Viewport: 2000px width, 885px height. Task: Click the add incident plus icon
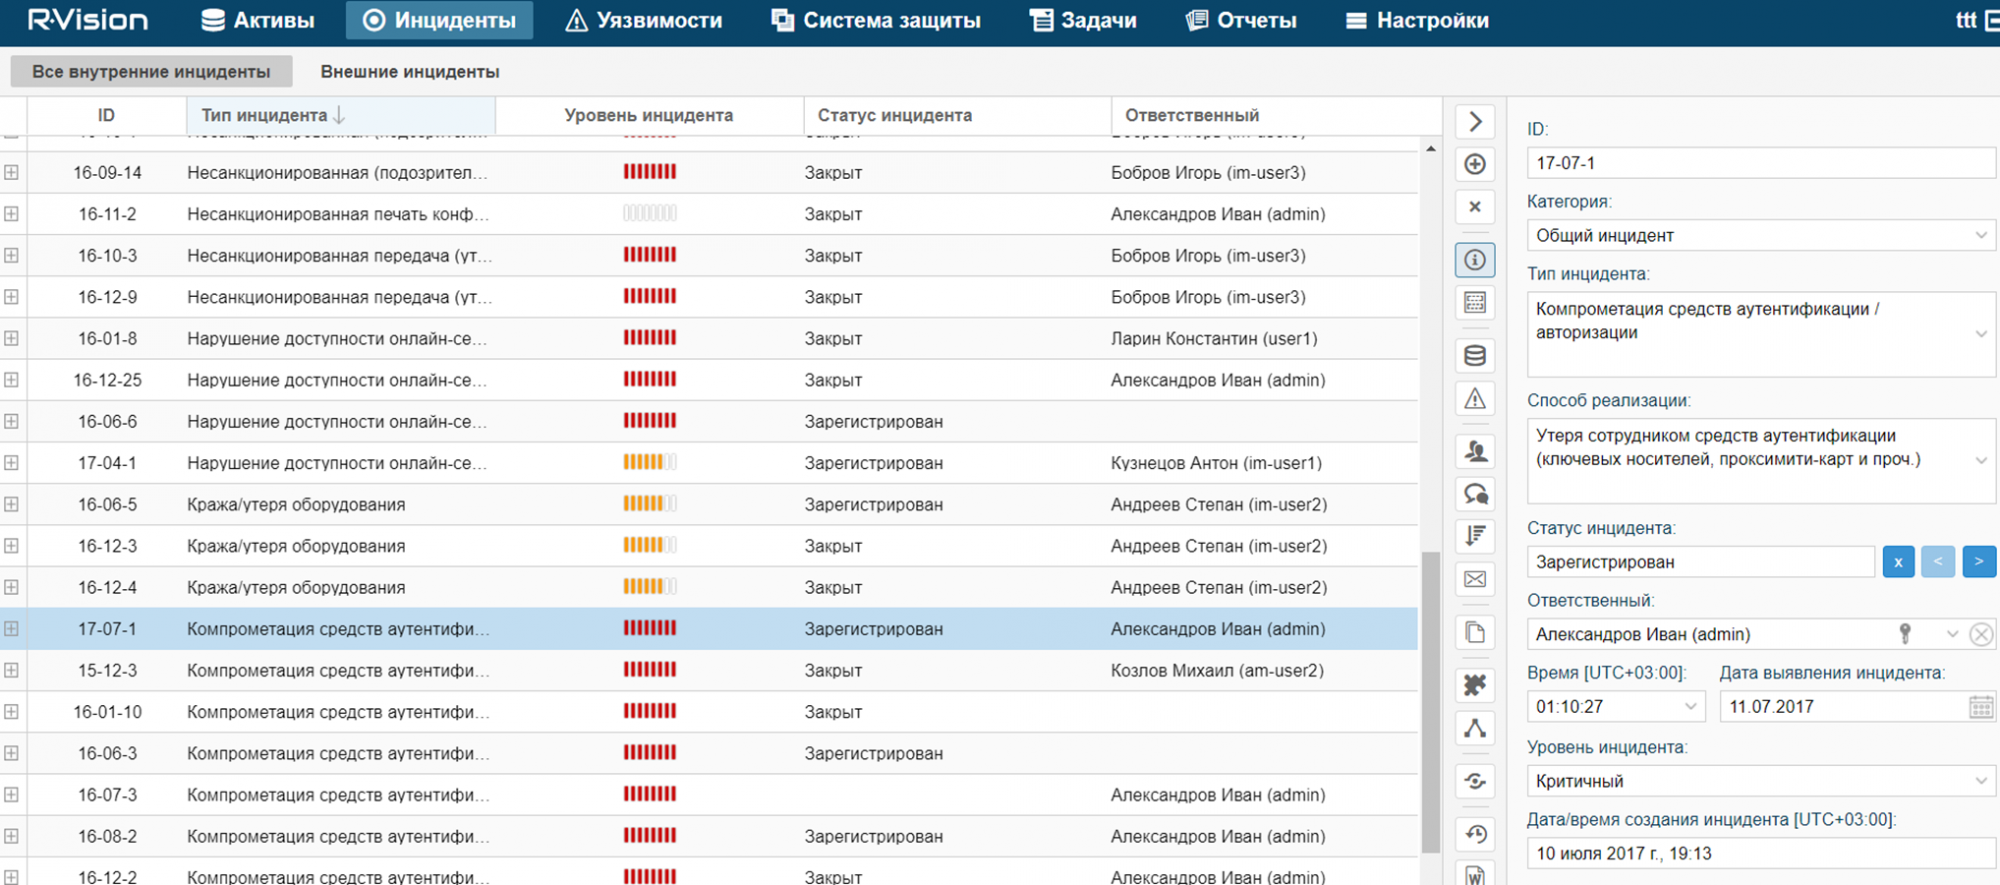coord(1475,165)
